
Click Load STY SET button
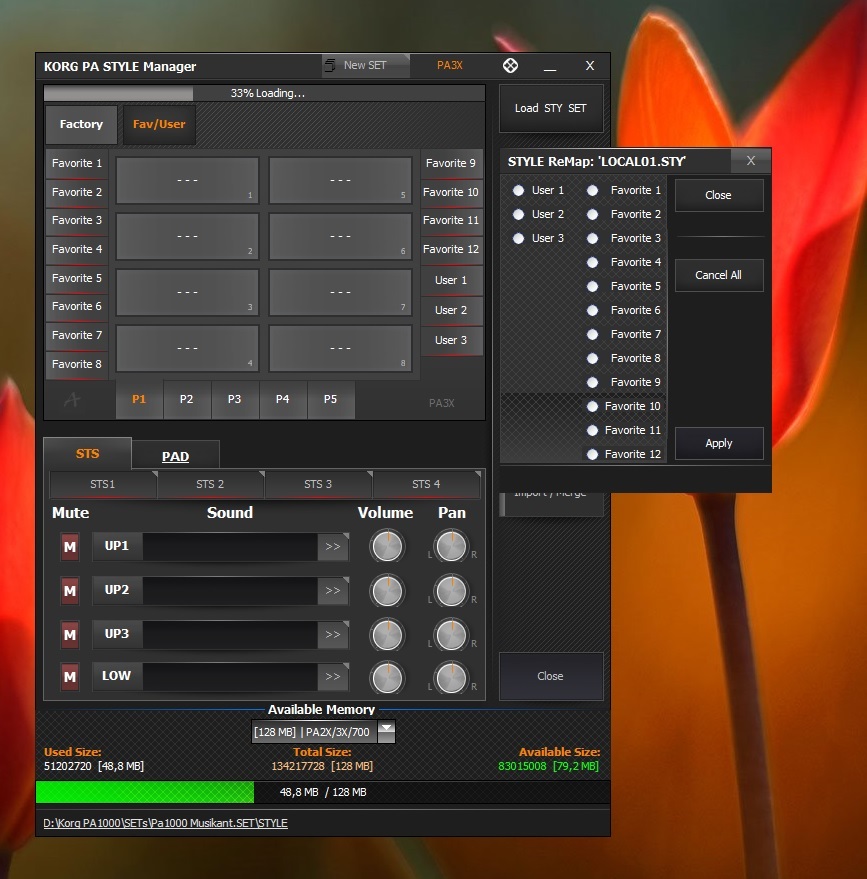[x=551, y=108]
